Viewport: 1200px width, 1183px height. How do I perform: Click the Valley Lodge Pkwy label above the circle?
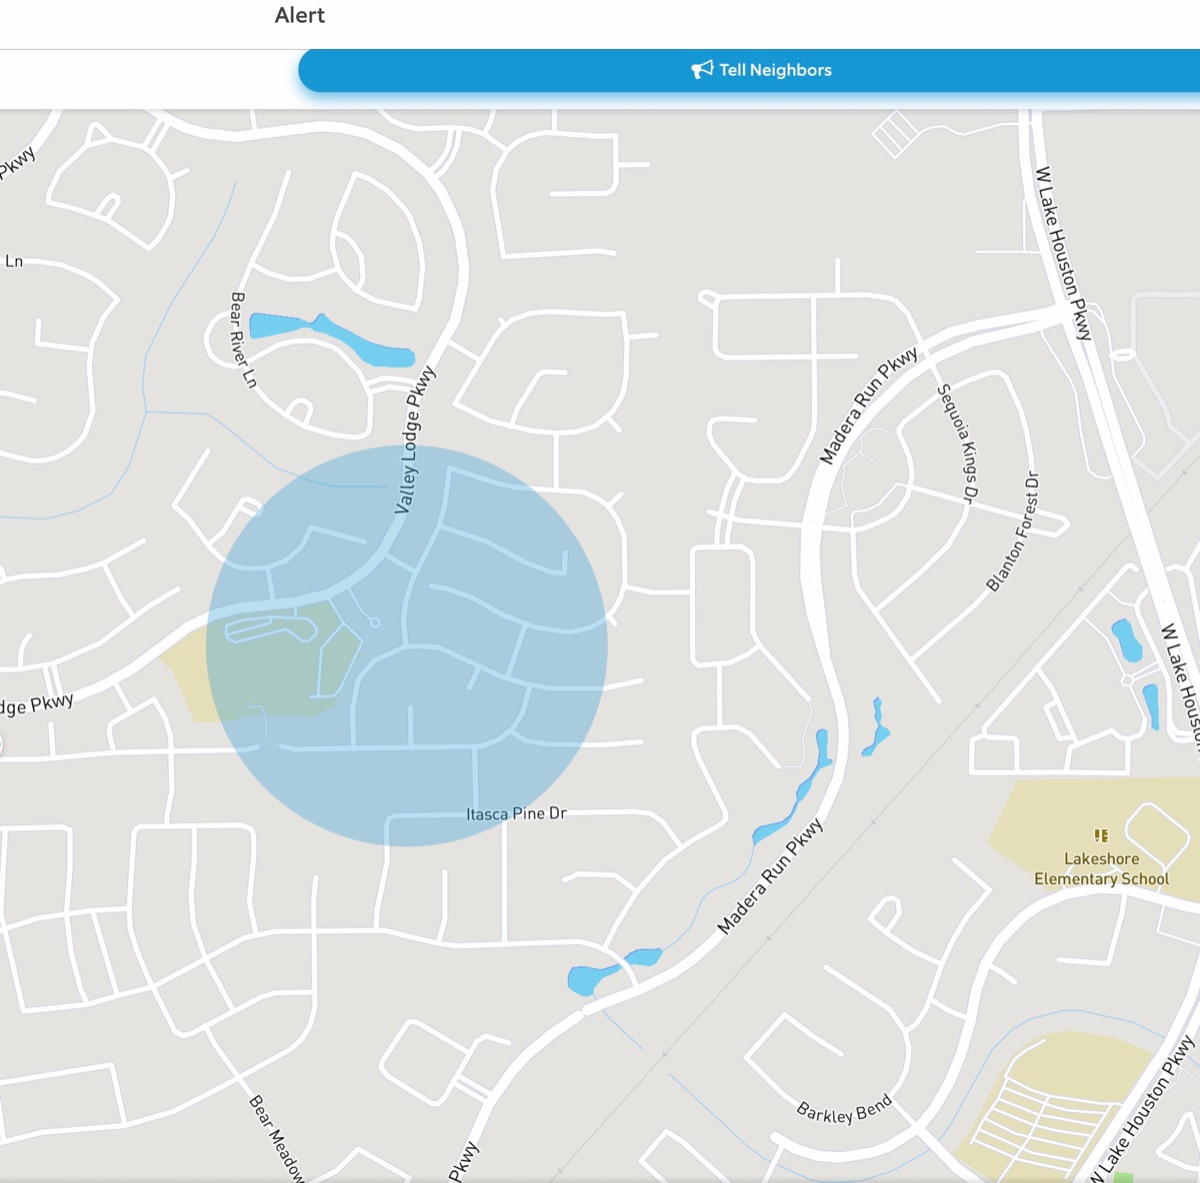[x=415, y=441]
